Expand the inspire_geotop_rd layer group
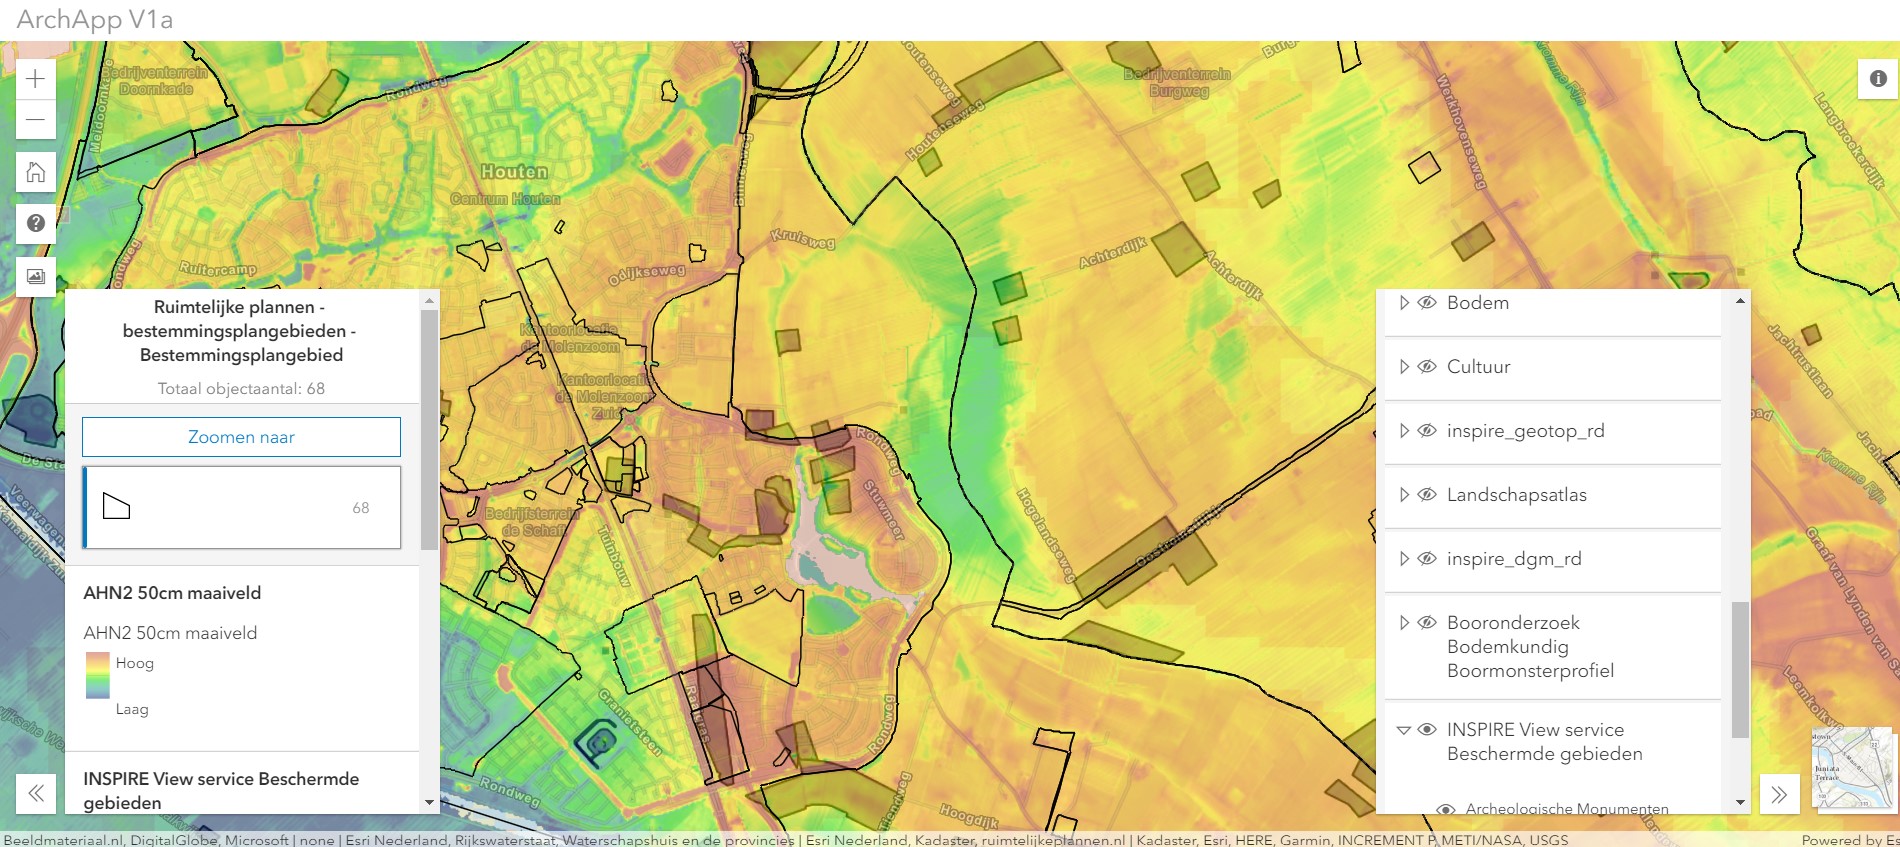Viewport: 1900px width, 847px height. (x=1404, y=431)
